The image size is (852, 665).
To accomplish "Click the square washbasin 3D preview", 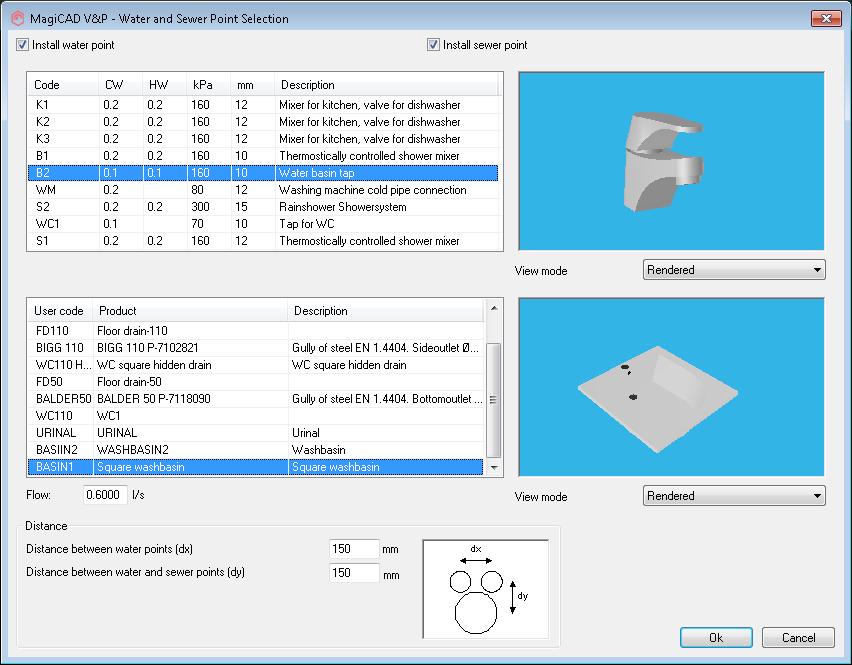I will coord(672,387).
